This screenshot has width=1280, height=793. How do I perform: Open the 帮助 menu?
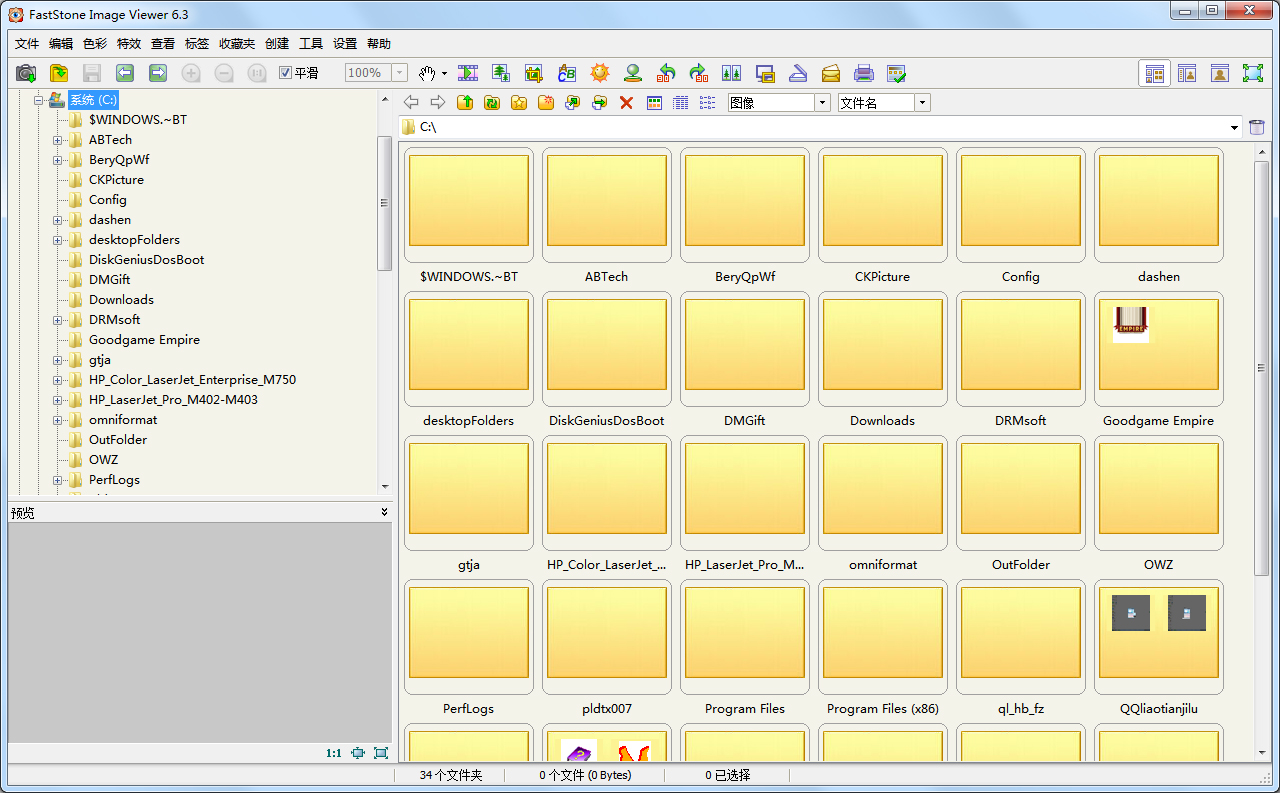(x=379, y=43)
